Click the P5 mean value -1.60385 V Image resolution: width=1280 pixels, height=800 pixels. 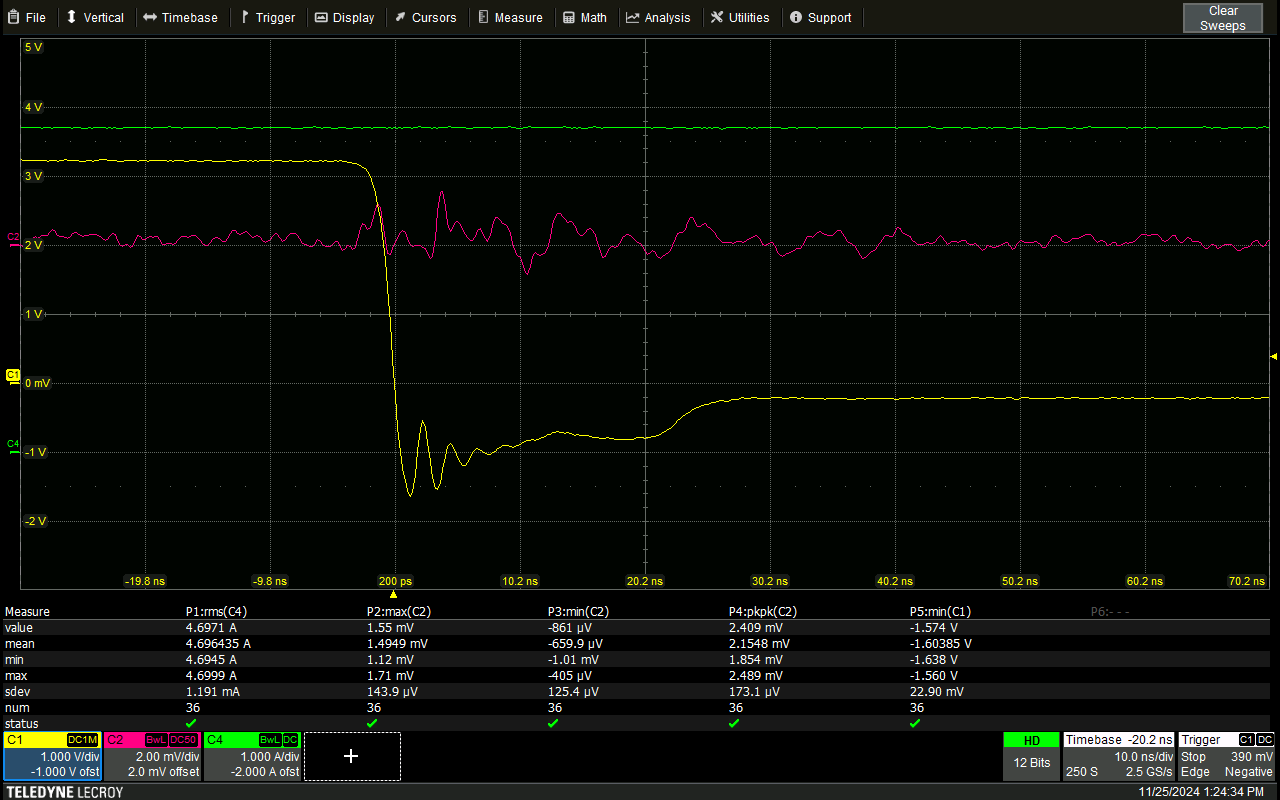point(940,644)
